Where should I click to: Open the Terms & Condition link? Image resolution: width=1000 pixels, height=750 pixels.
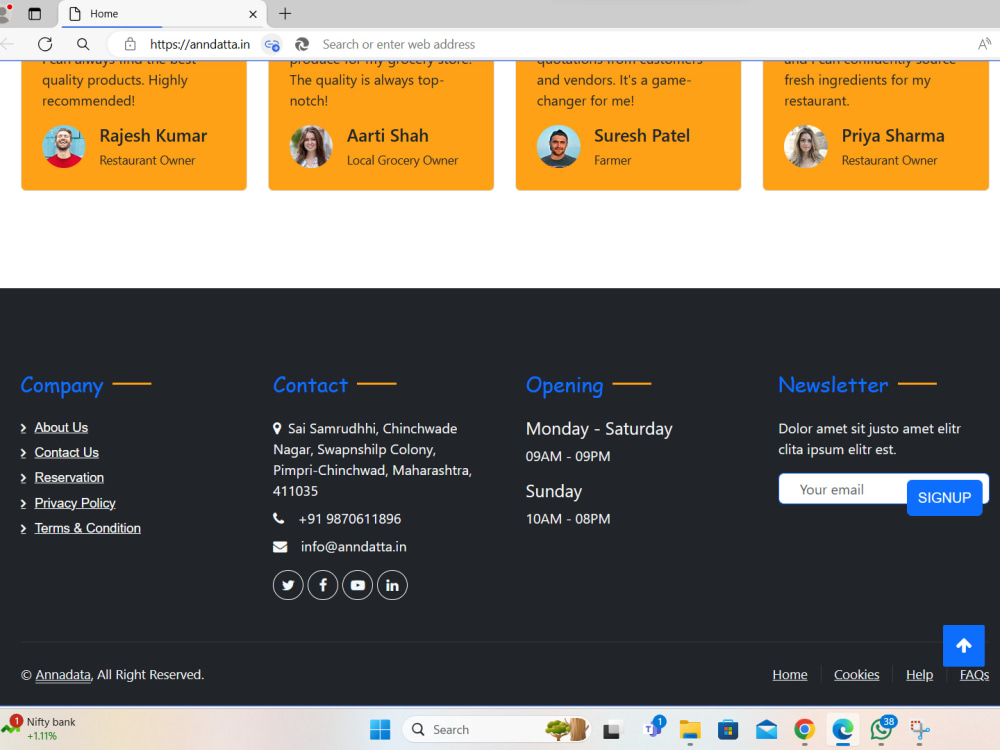(87, 527)
